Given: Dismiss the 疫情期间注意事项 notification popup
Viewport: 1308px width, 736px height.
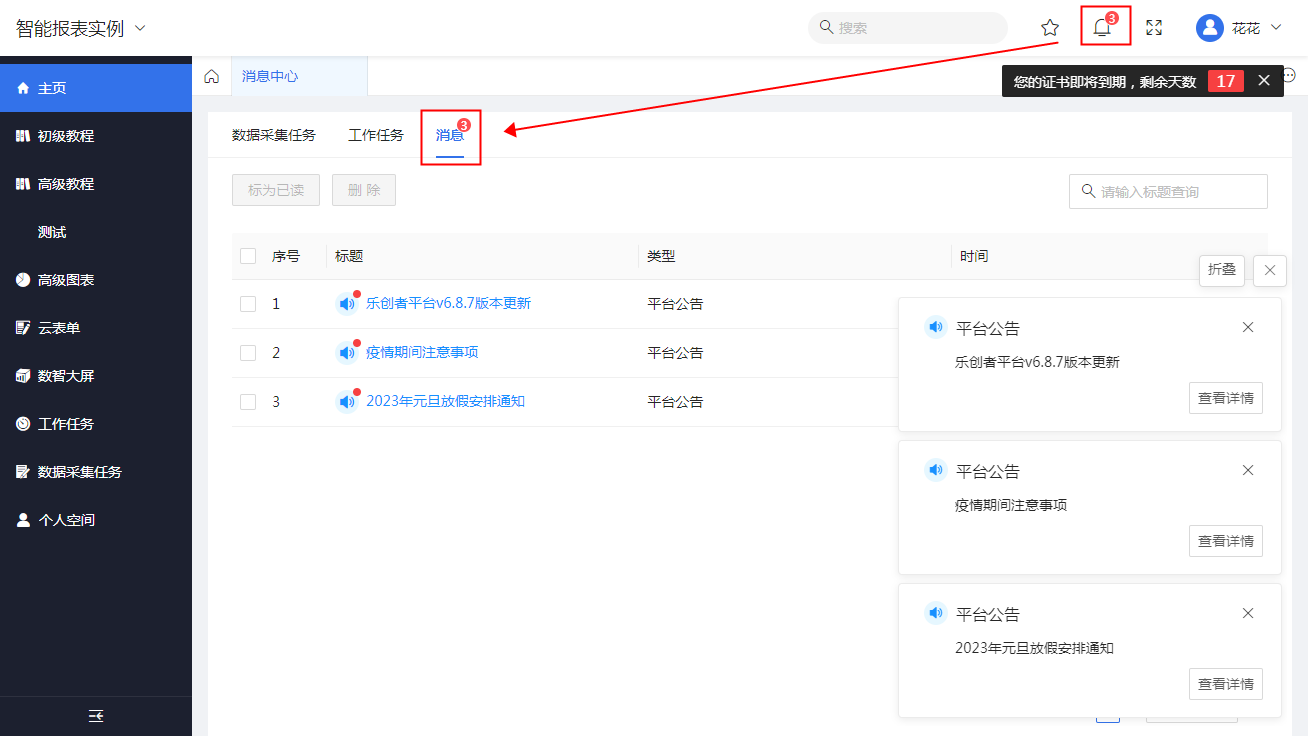Looking at the screenshot, I should point(1247,470).
